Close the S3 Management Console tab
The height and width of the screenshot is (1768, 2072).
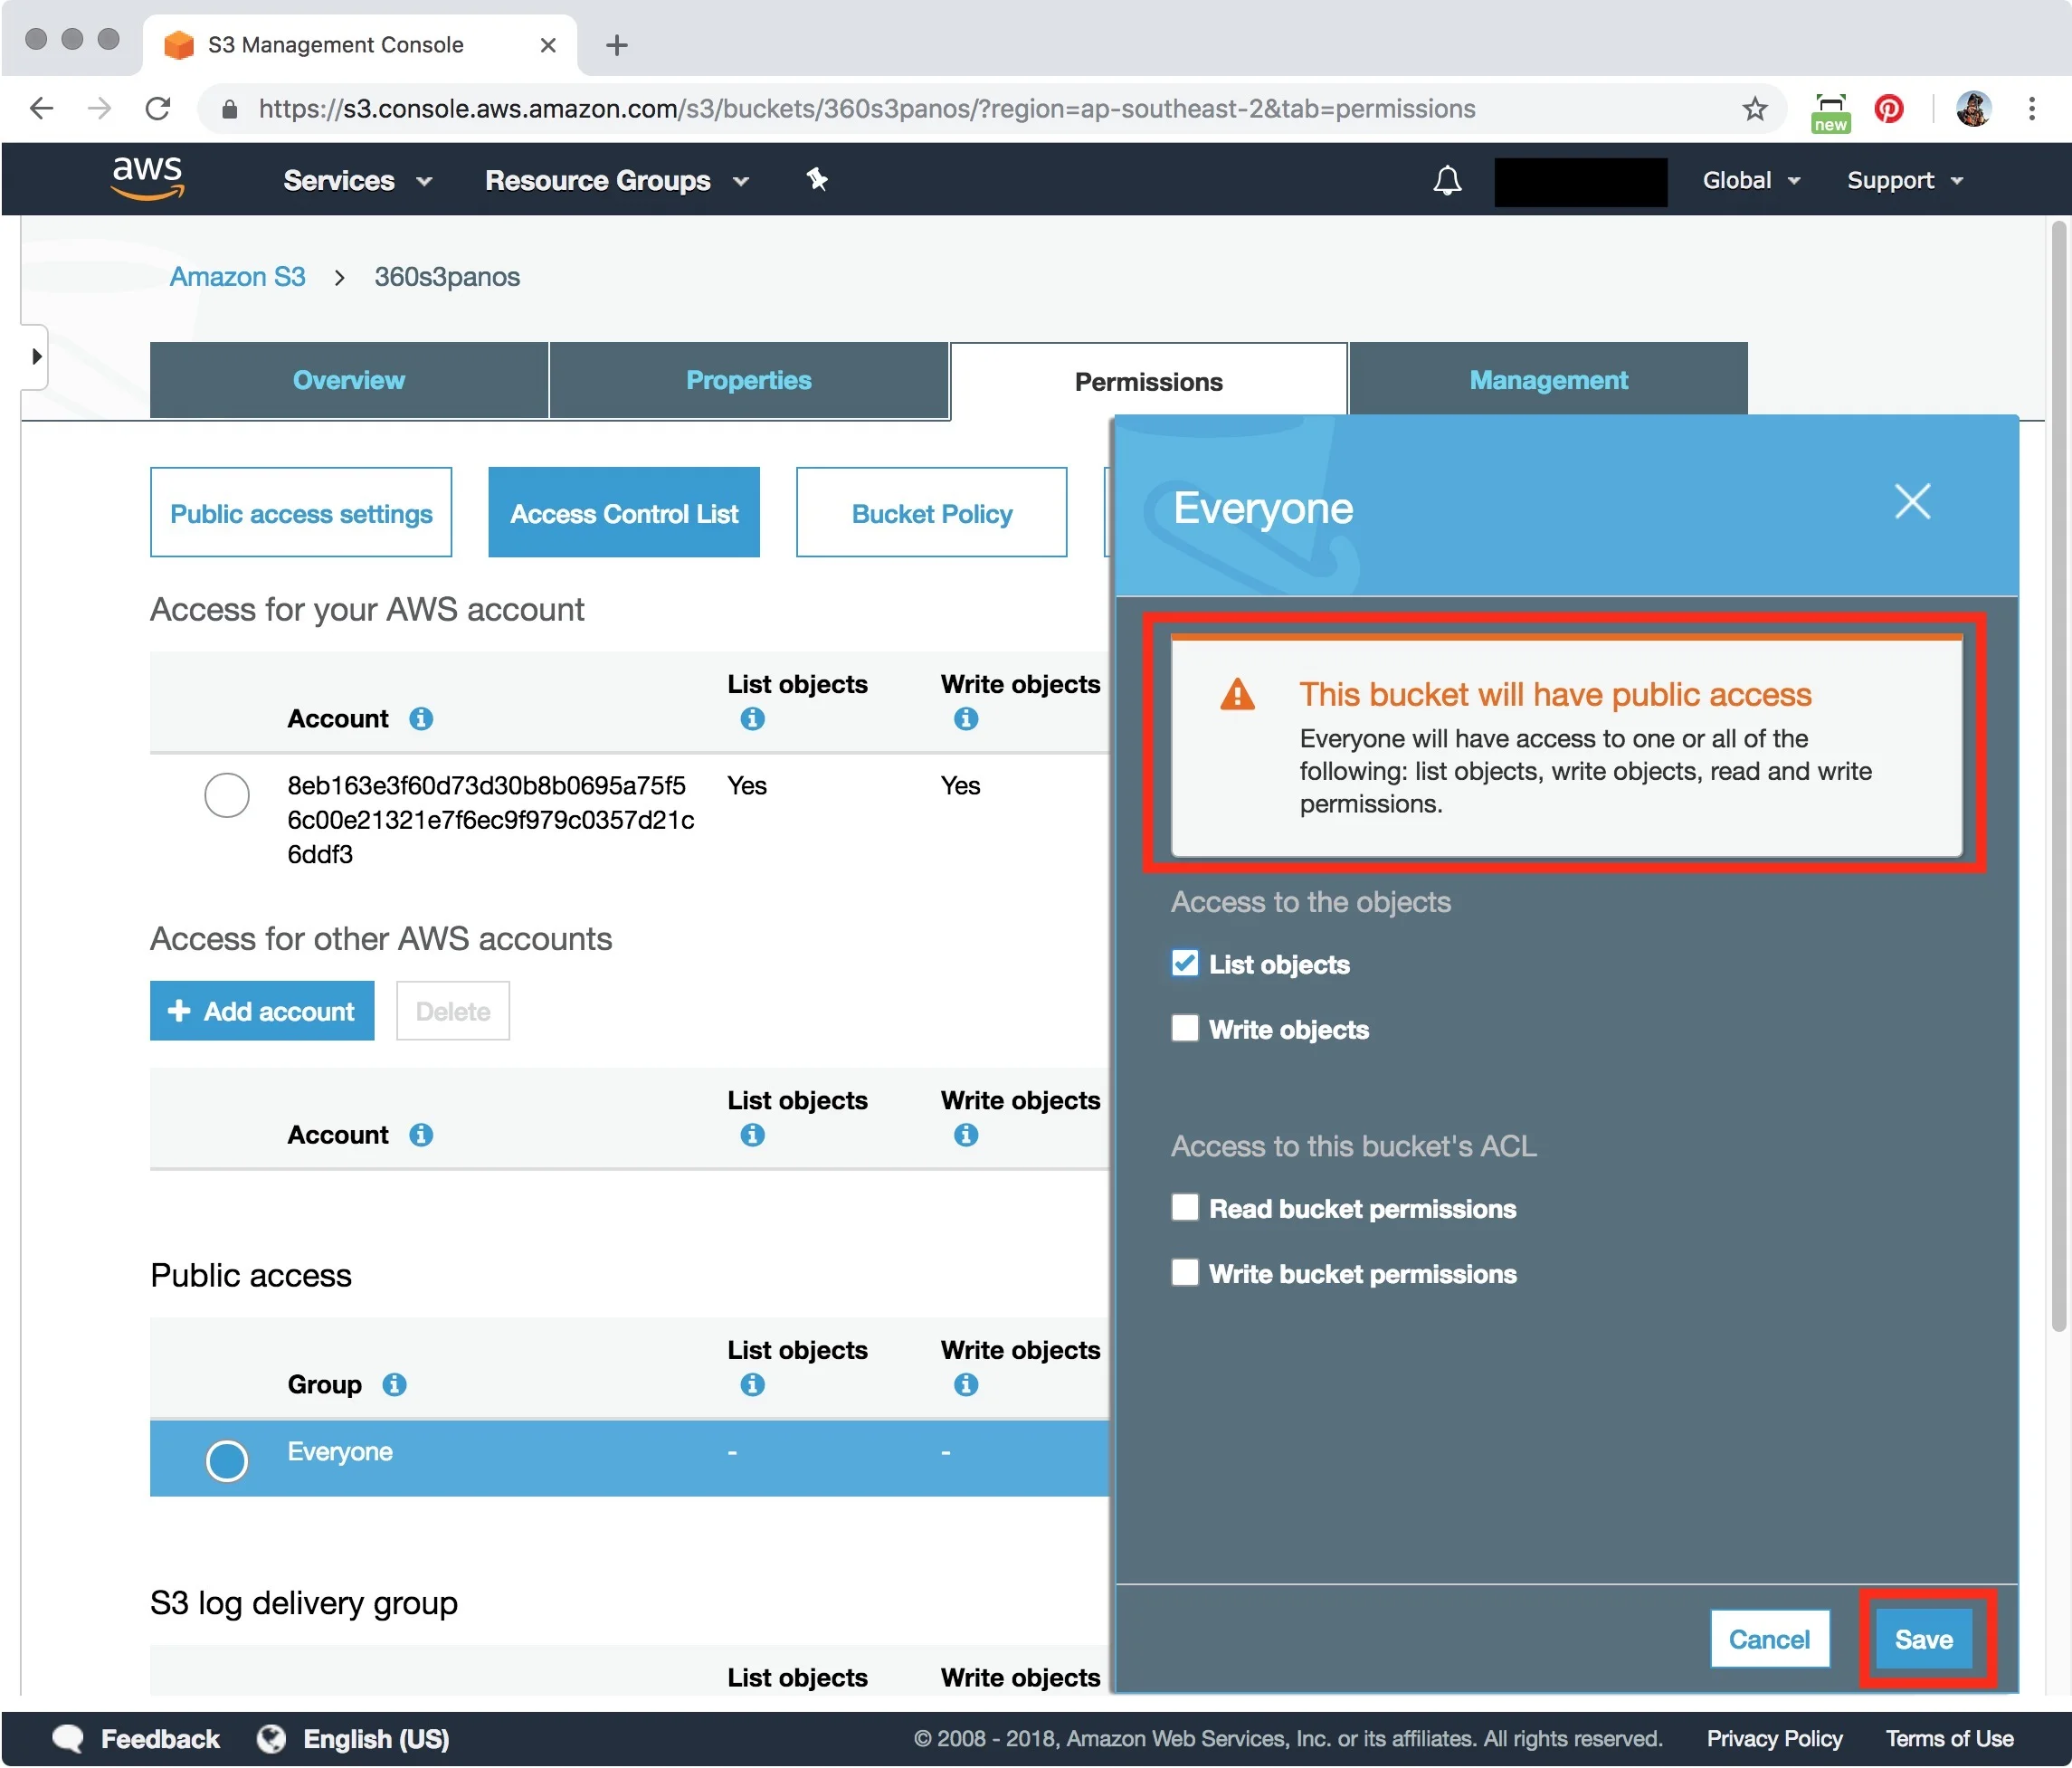pyautogui.click(x=548, y=45)
